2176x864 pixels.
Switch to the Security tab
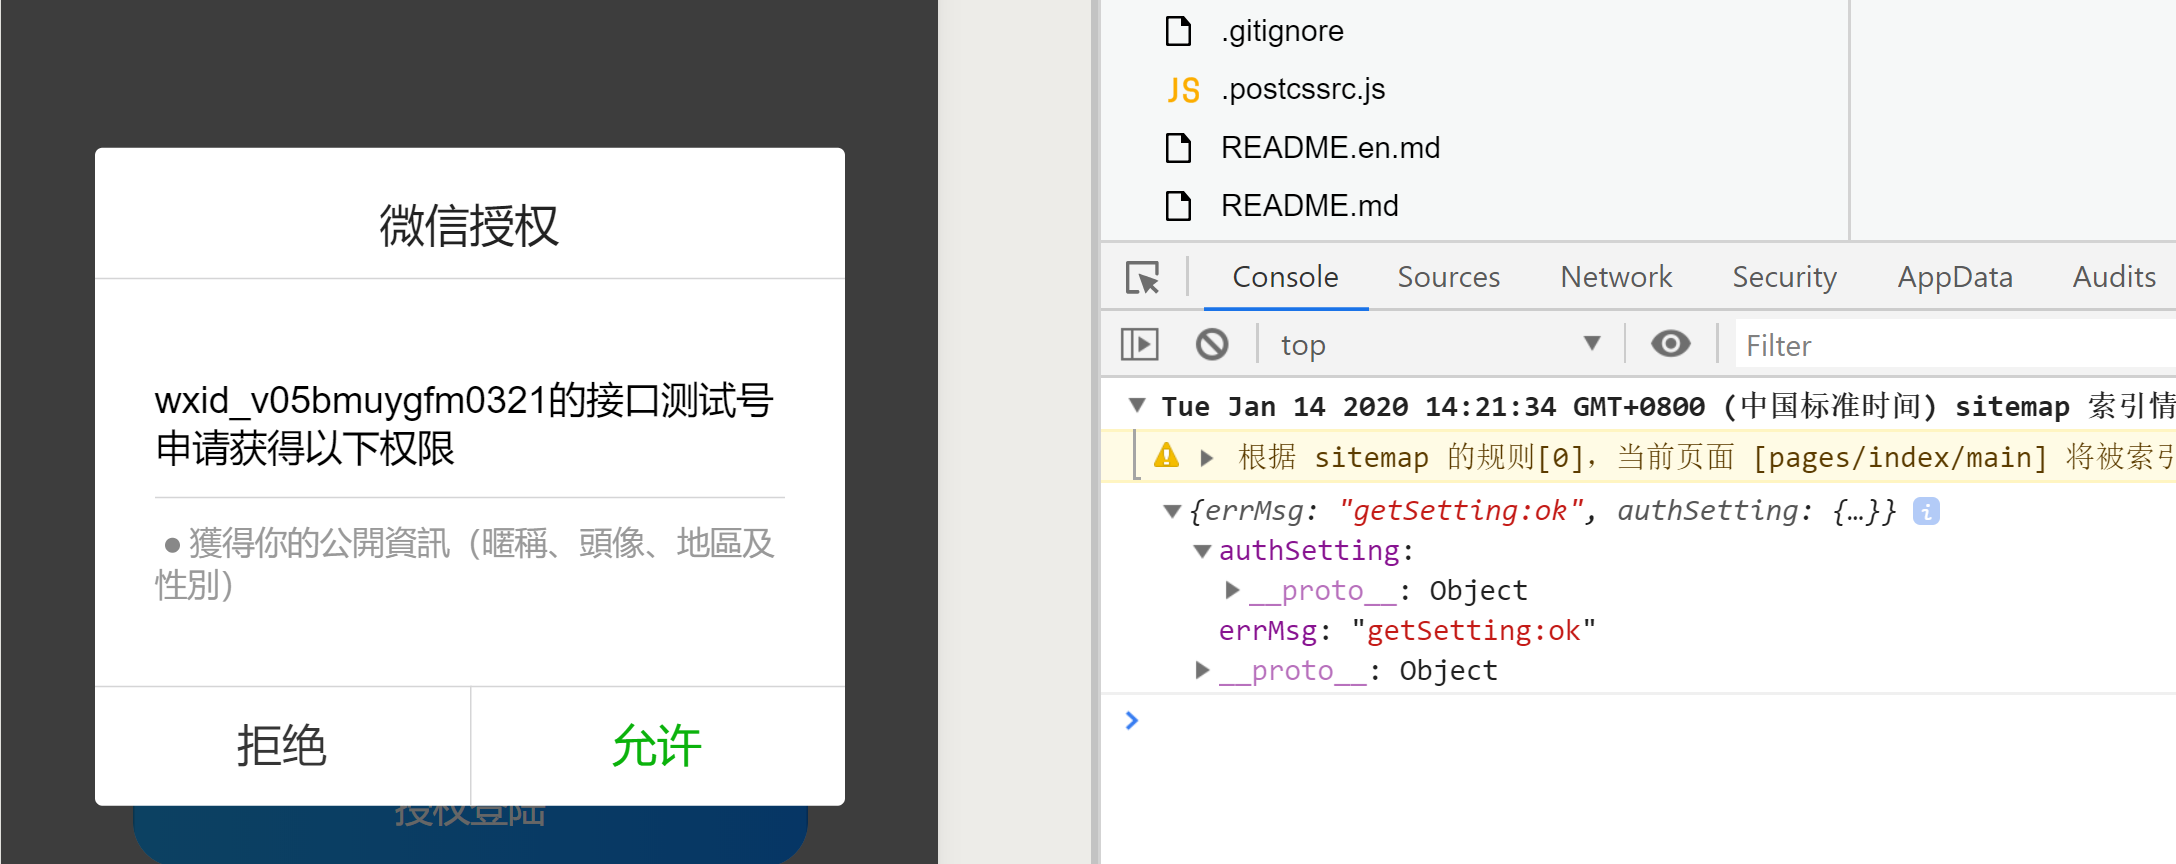1784,277
